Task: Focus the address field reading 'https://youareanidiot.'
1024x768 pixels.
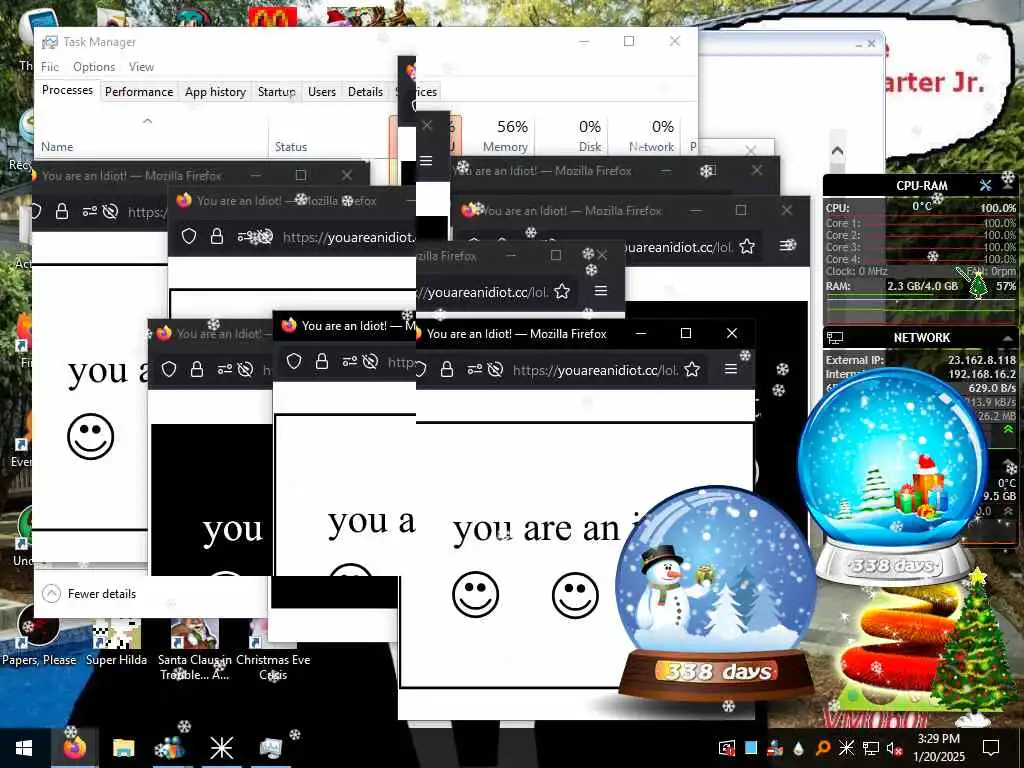Action: click(x=348, y=237)
